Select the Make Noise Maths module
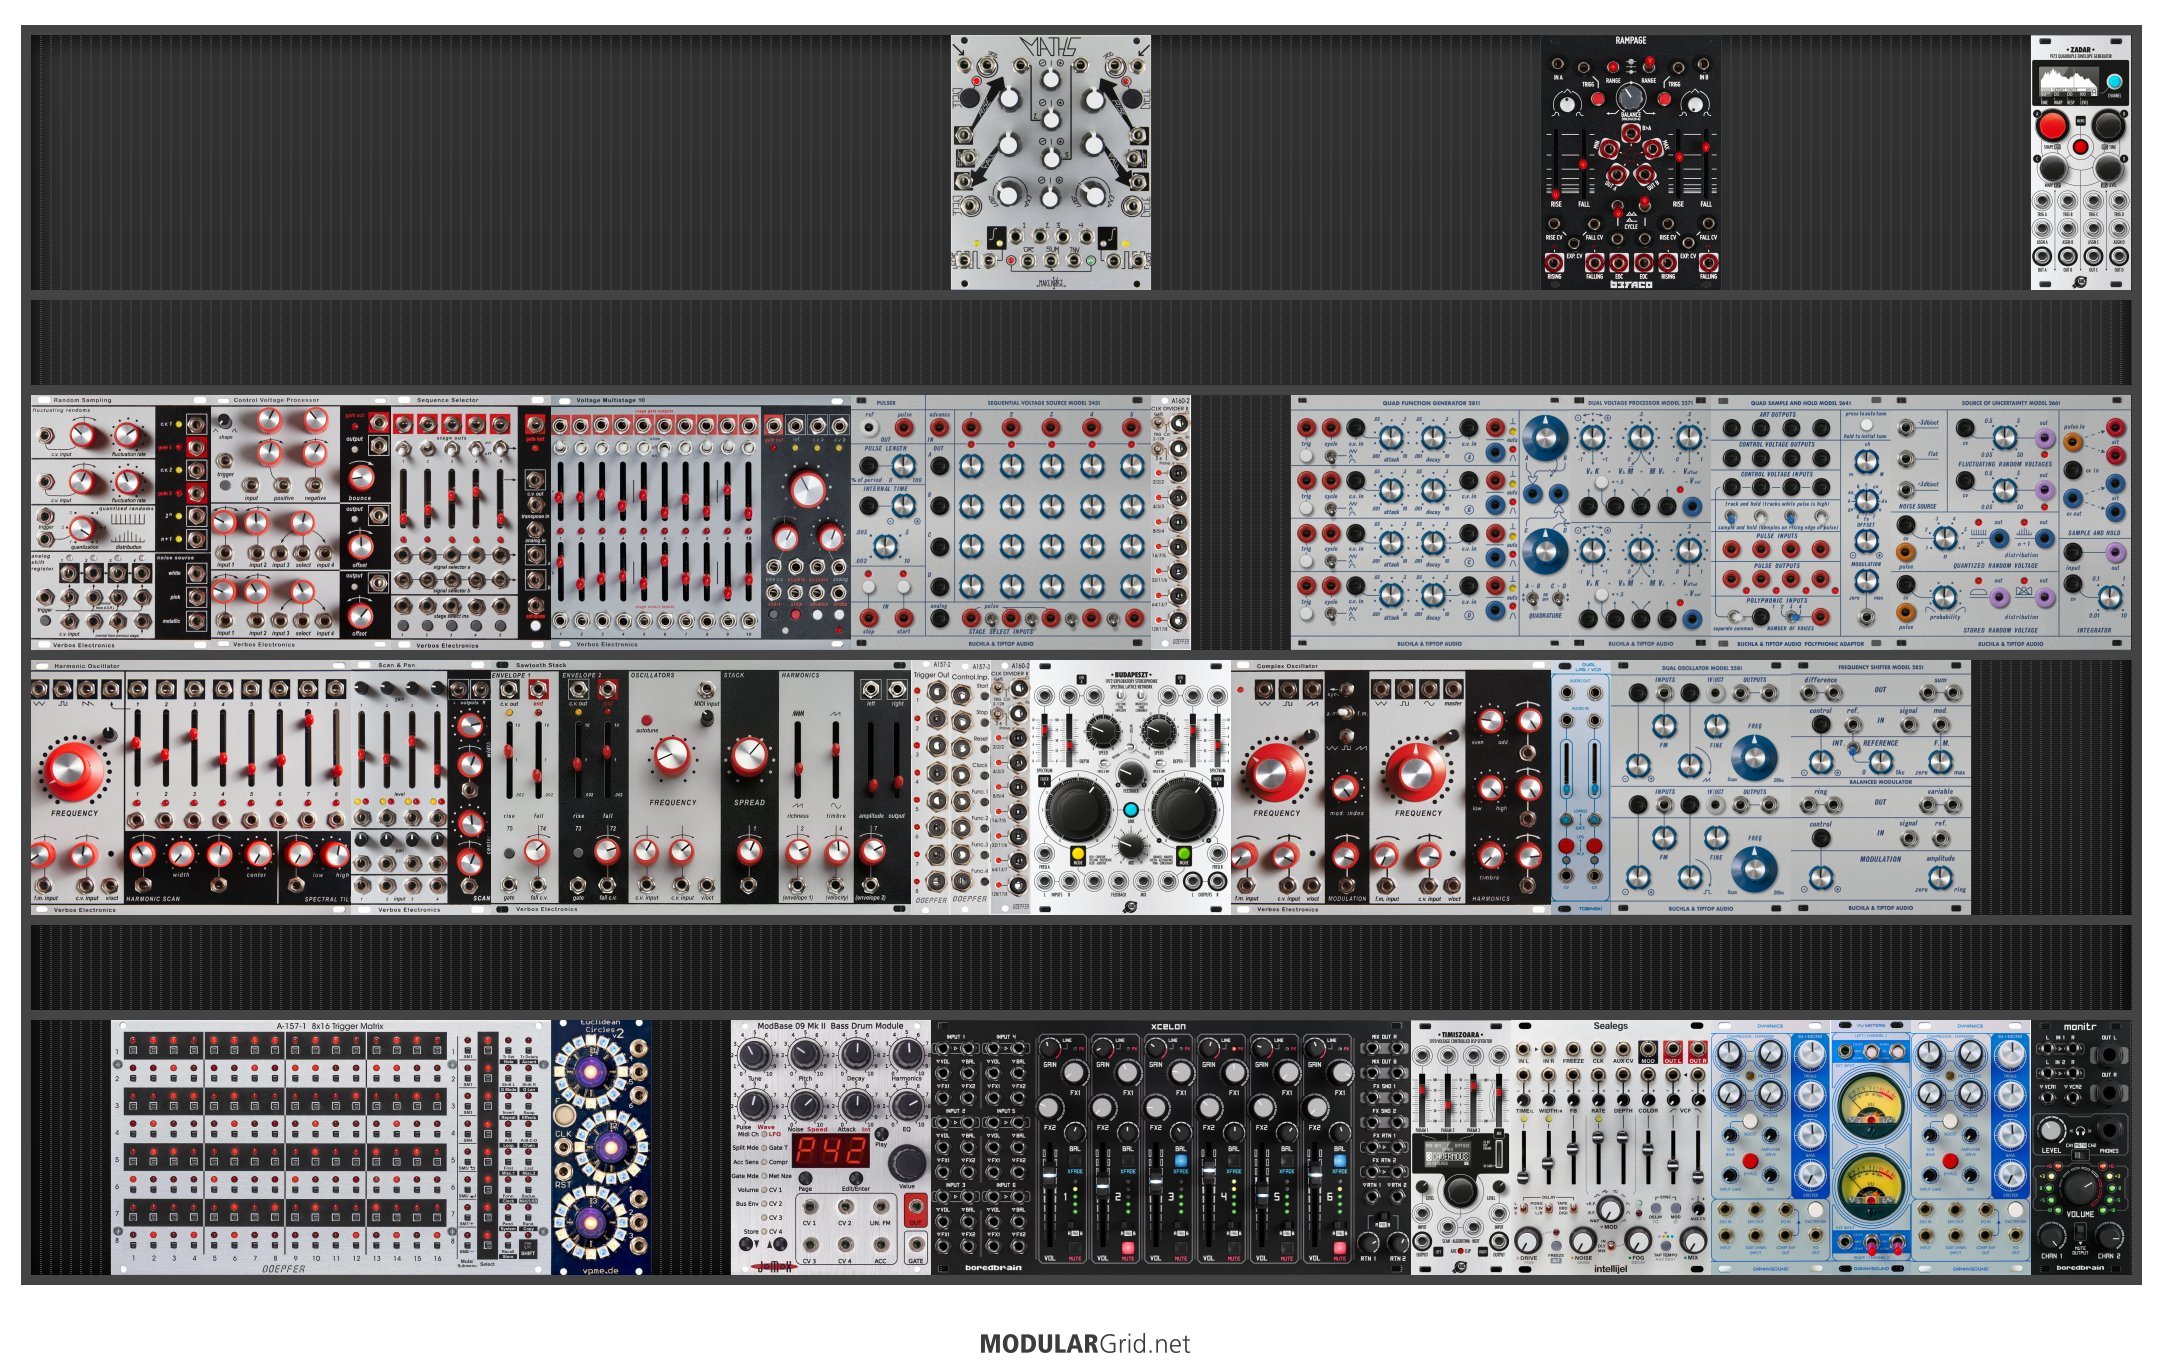 point(1050,163)
